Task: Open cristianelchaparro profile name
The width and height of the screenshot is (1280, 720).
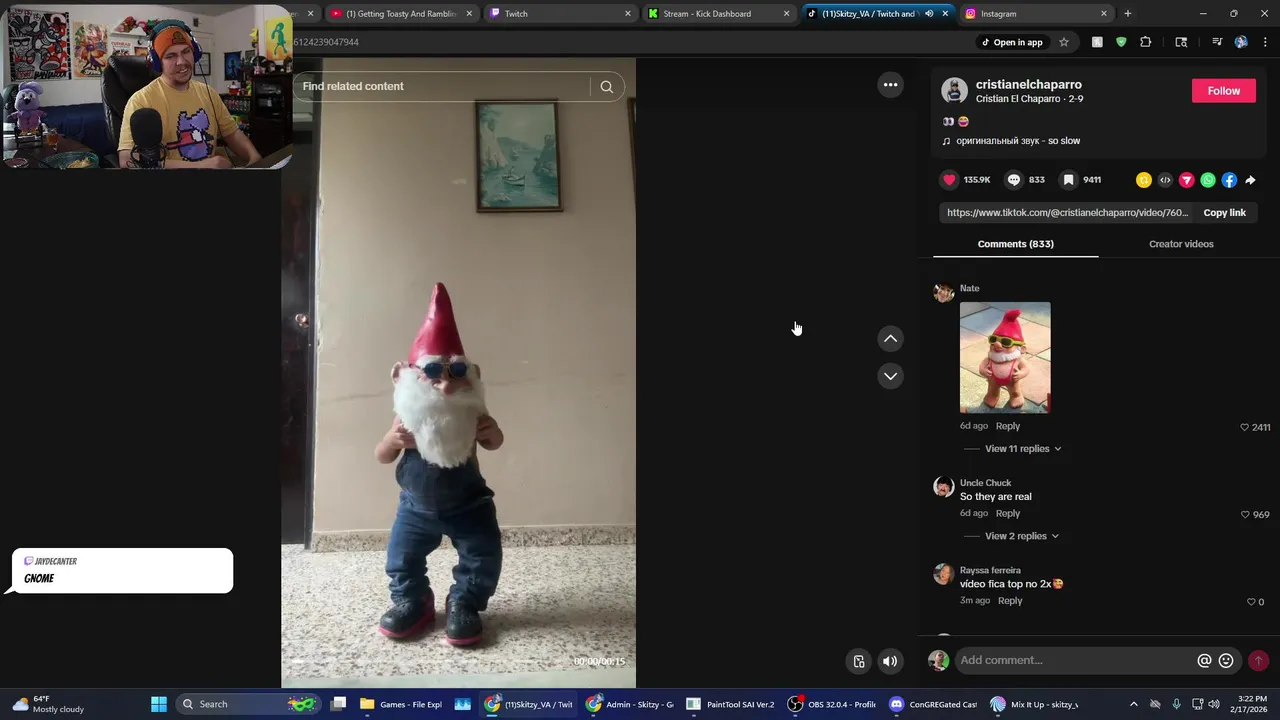Action: tap(1028, 85)
